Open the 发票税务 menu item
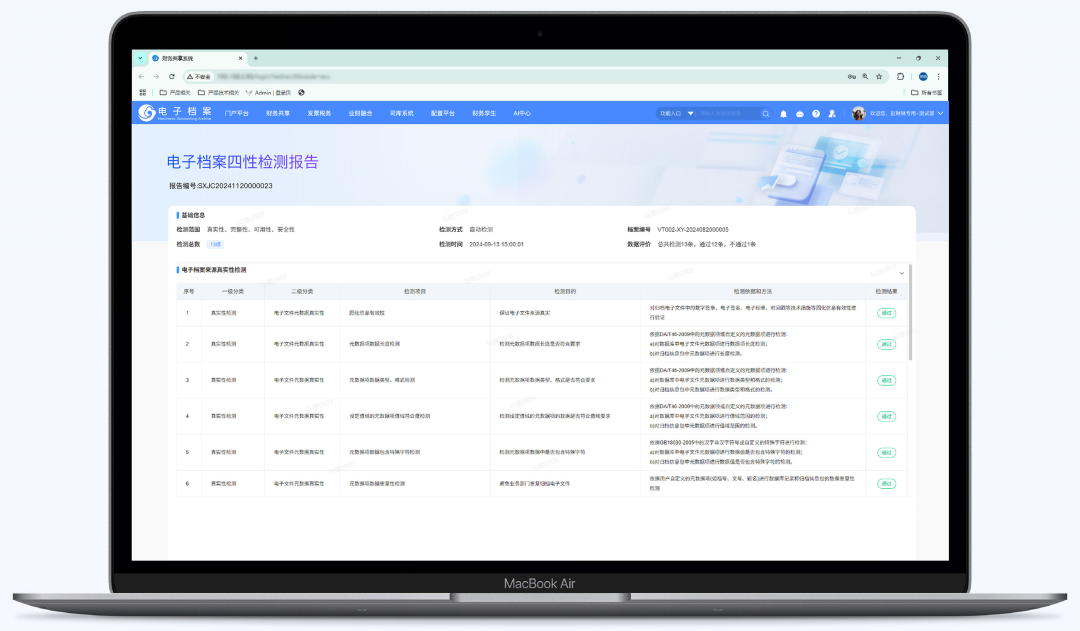Image resolution: width=1080 pixels, height=631 pixels. (x=319, y=114)
